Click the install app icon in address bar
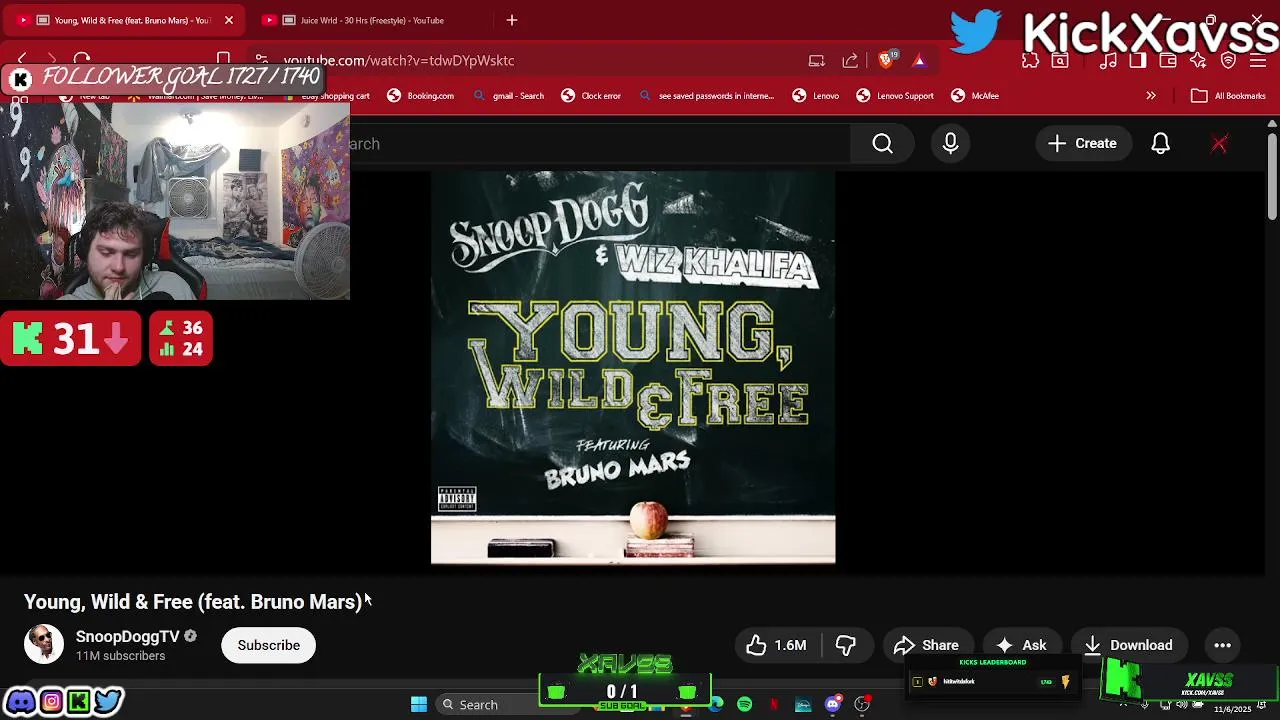Image resolution: width=1280 pixels, height=720 pixels. click(817, 61)
